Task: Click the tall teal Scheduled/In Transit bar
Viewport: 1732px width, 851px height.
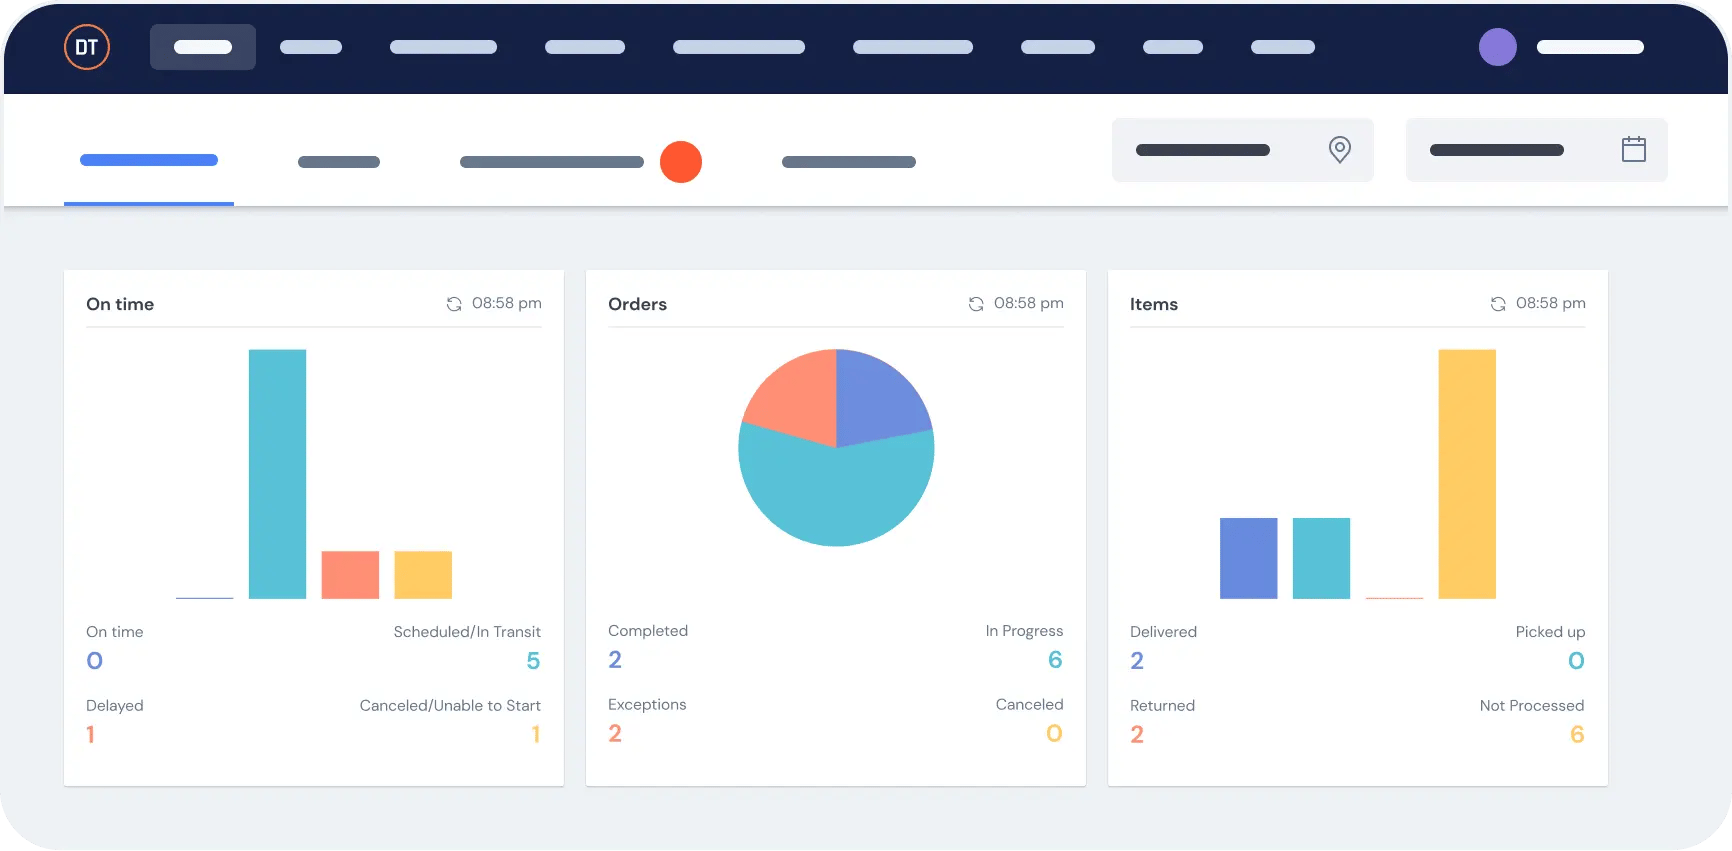Action: point(277,474)
